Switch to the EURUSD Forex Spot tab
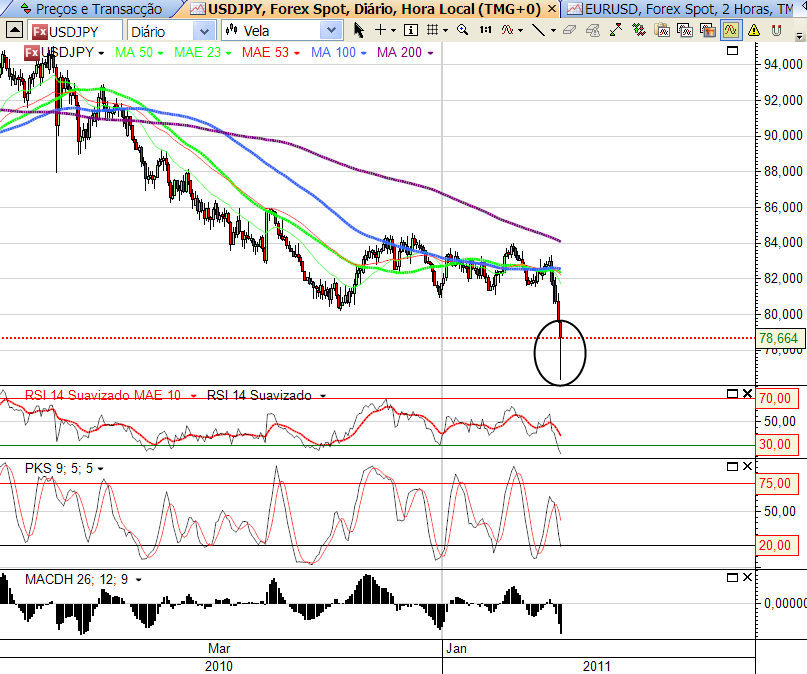Screen dimensions: 807x674 [x=682, y=9]
